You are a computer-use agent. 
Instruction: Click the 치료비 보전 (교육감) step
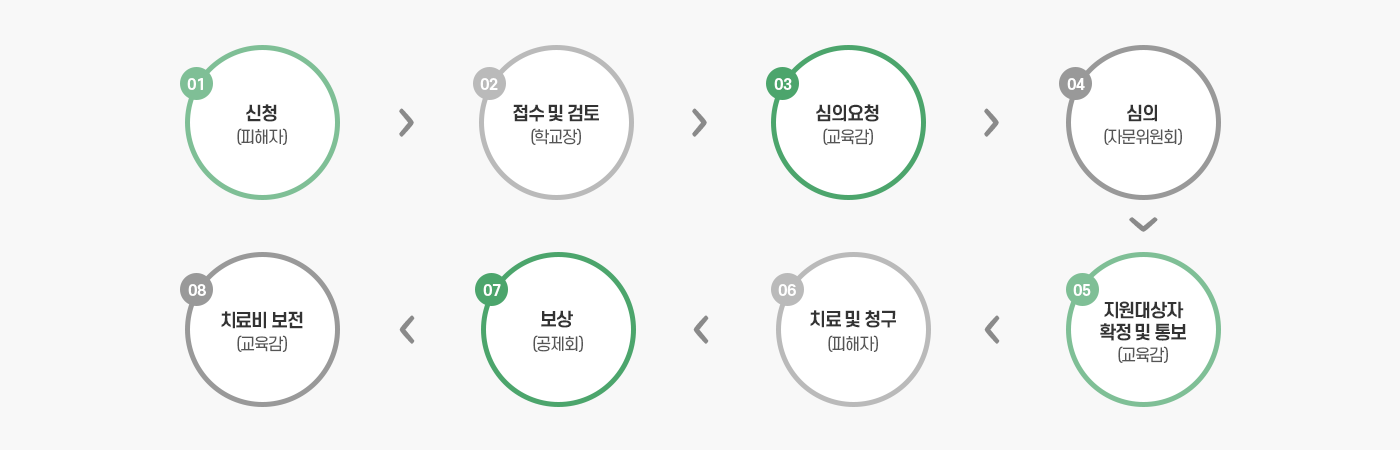(x=262, y=329)
